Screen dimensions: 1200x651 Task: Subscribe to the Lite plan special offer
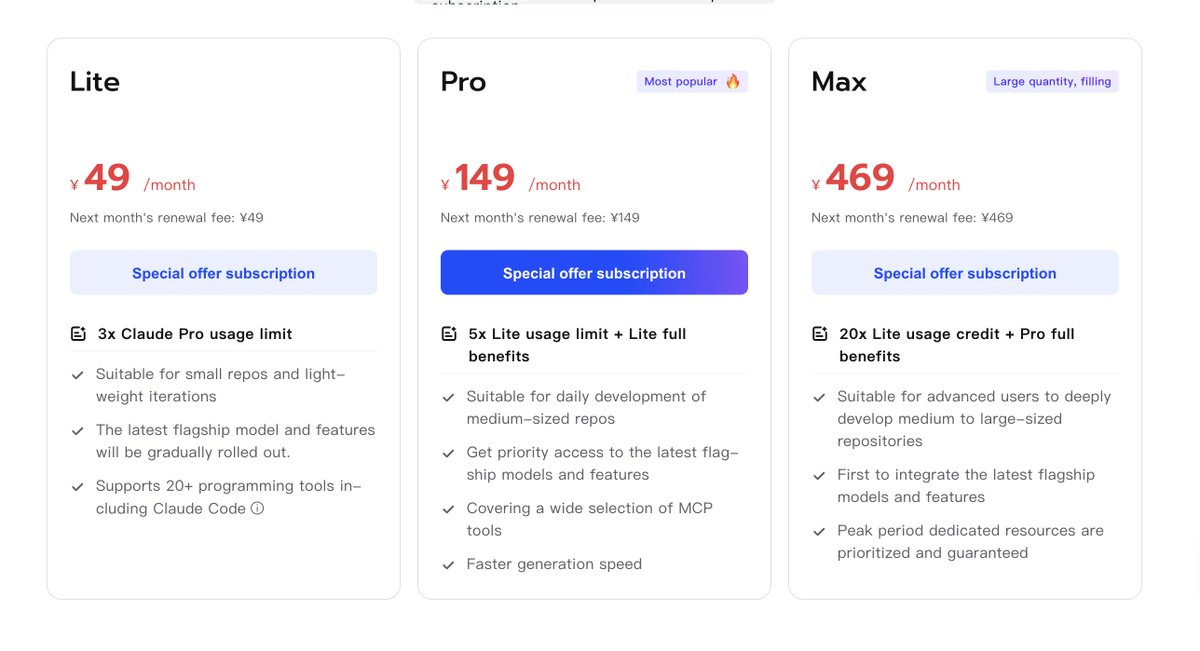tap(223, 273)
